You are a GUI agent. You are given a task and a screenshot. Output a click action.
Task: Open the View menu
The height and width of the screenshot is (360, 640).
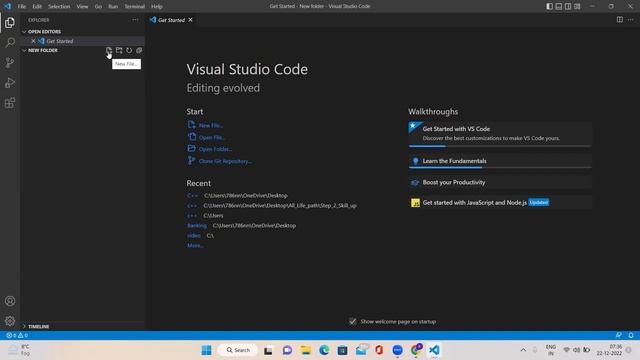click(x=82, y=7)
